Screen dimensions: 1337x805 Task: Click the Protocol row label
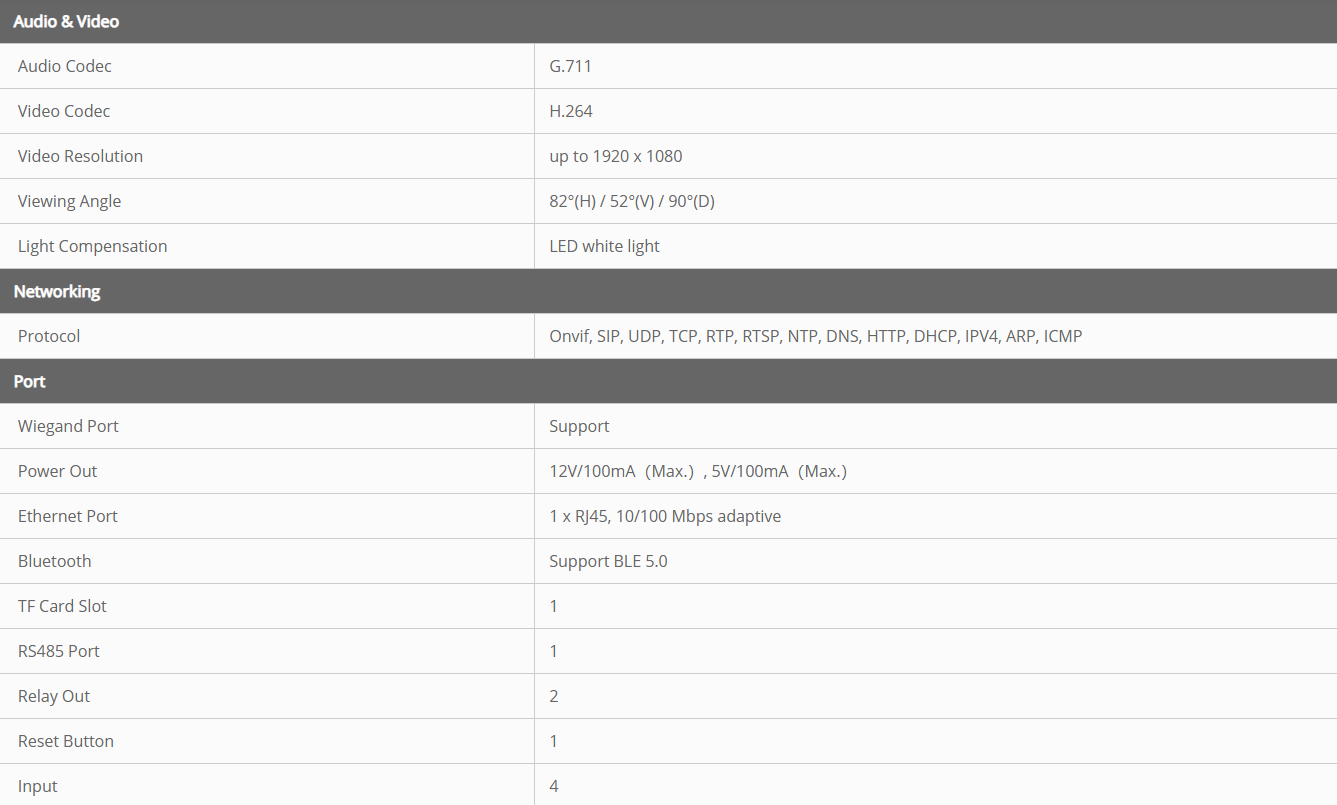pos(49,336)
